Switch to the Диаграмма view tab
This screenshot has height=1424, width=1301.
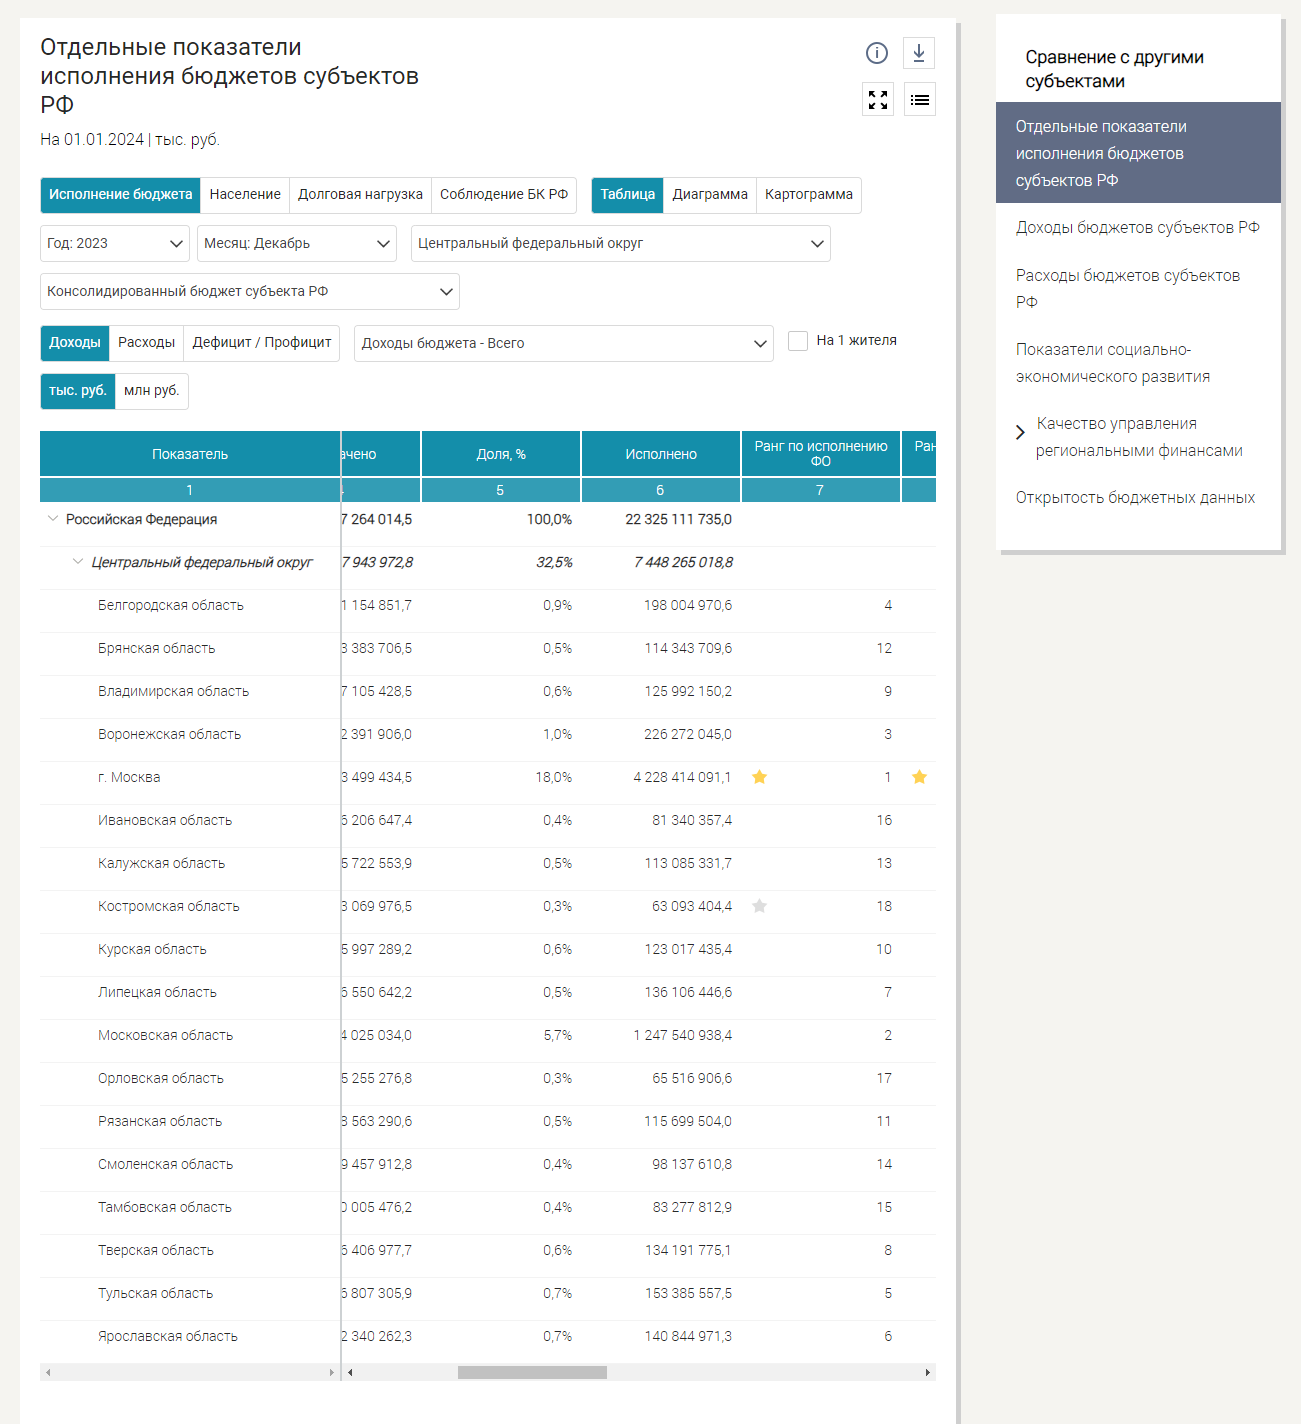tap(710, 195)
